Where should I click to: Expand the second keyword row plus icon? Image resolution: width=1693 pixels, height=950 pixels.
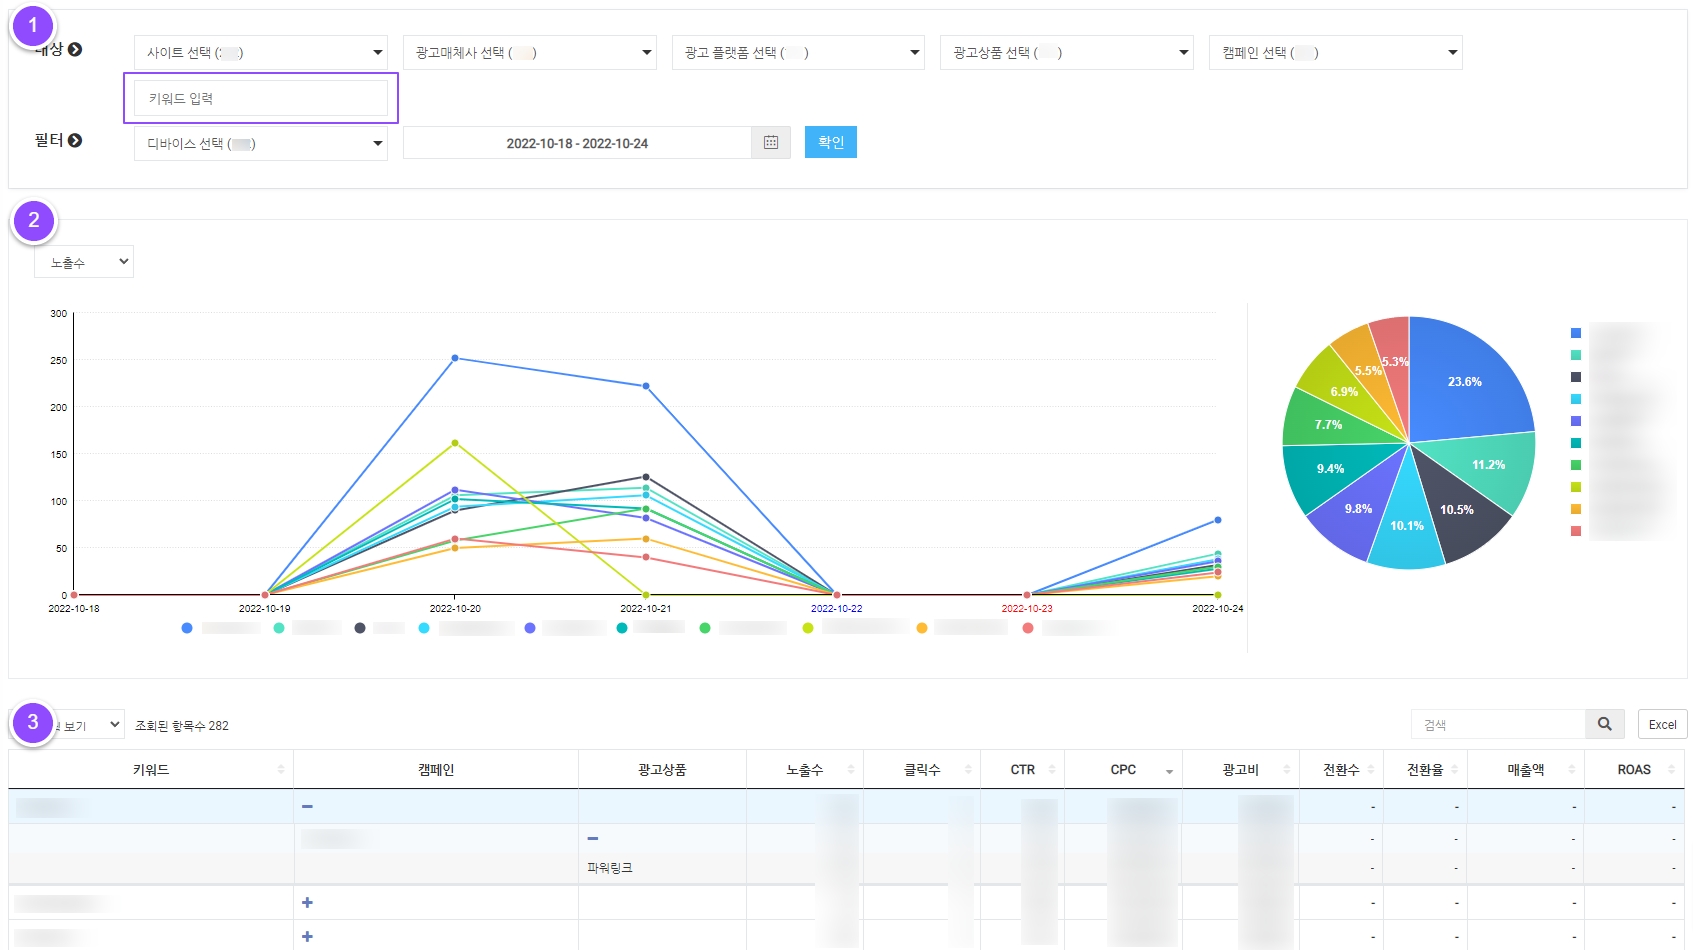pyautogui.click(x=307, y=902)
